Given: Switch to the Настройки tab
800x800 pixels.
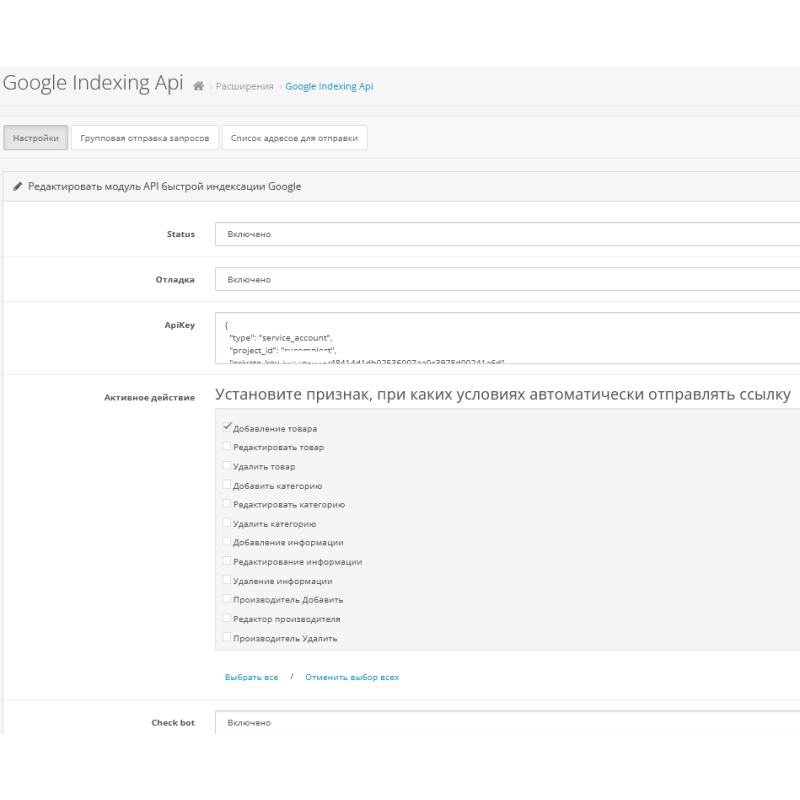Looking at the screenshot, I should [x=36, y=138].
